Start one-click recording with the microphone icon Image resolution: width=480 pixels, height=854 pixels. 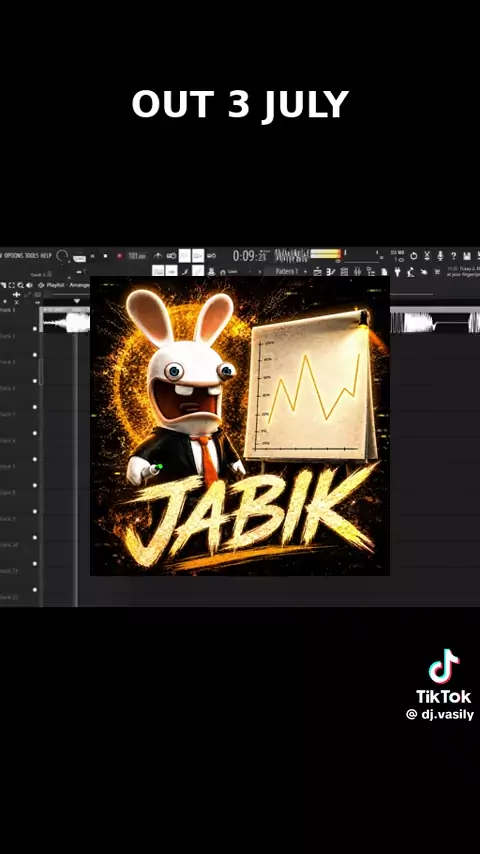(440, 256)
